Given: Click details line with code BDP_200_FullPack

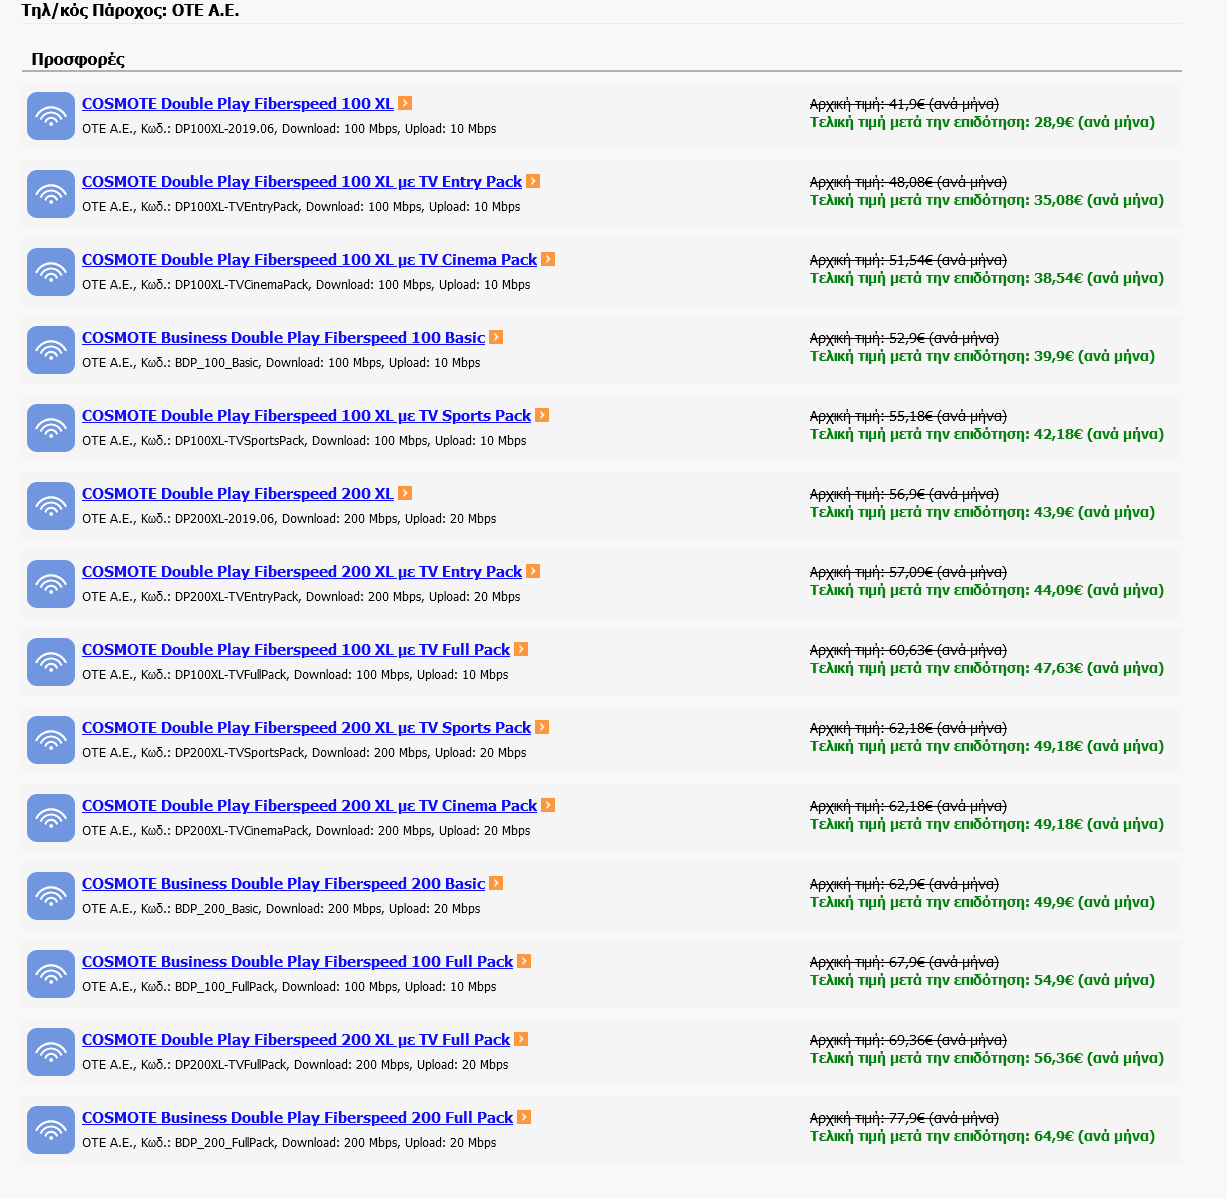Looking at the screenshot, I should point(289,1143).
